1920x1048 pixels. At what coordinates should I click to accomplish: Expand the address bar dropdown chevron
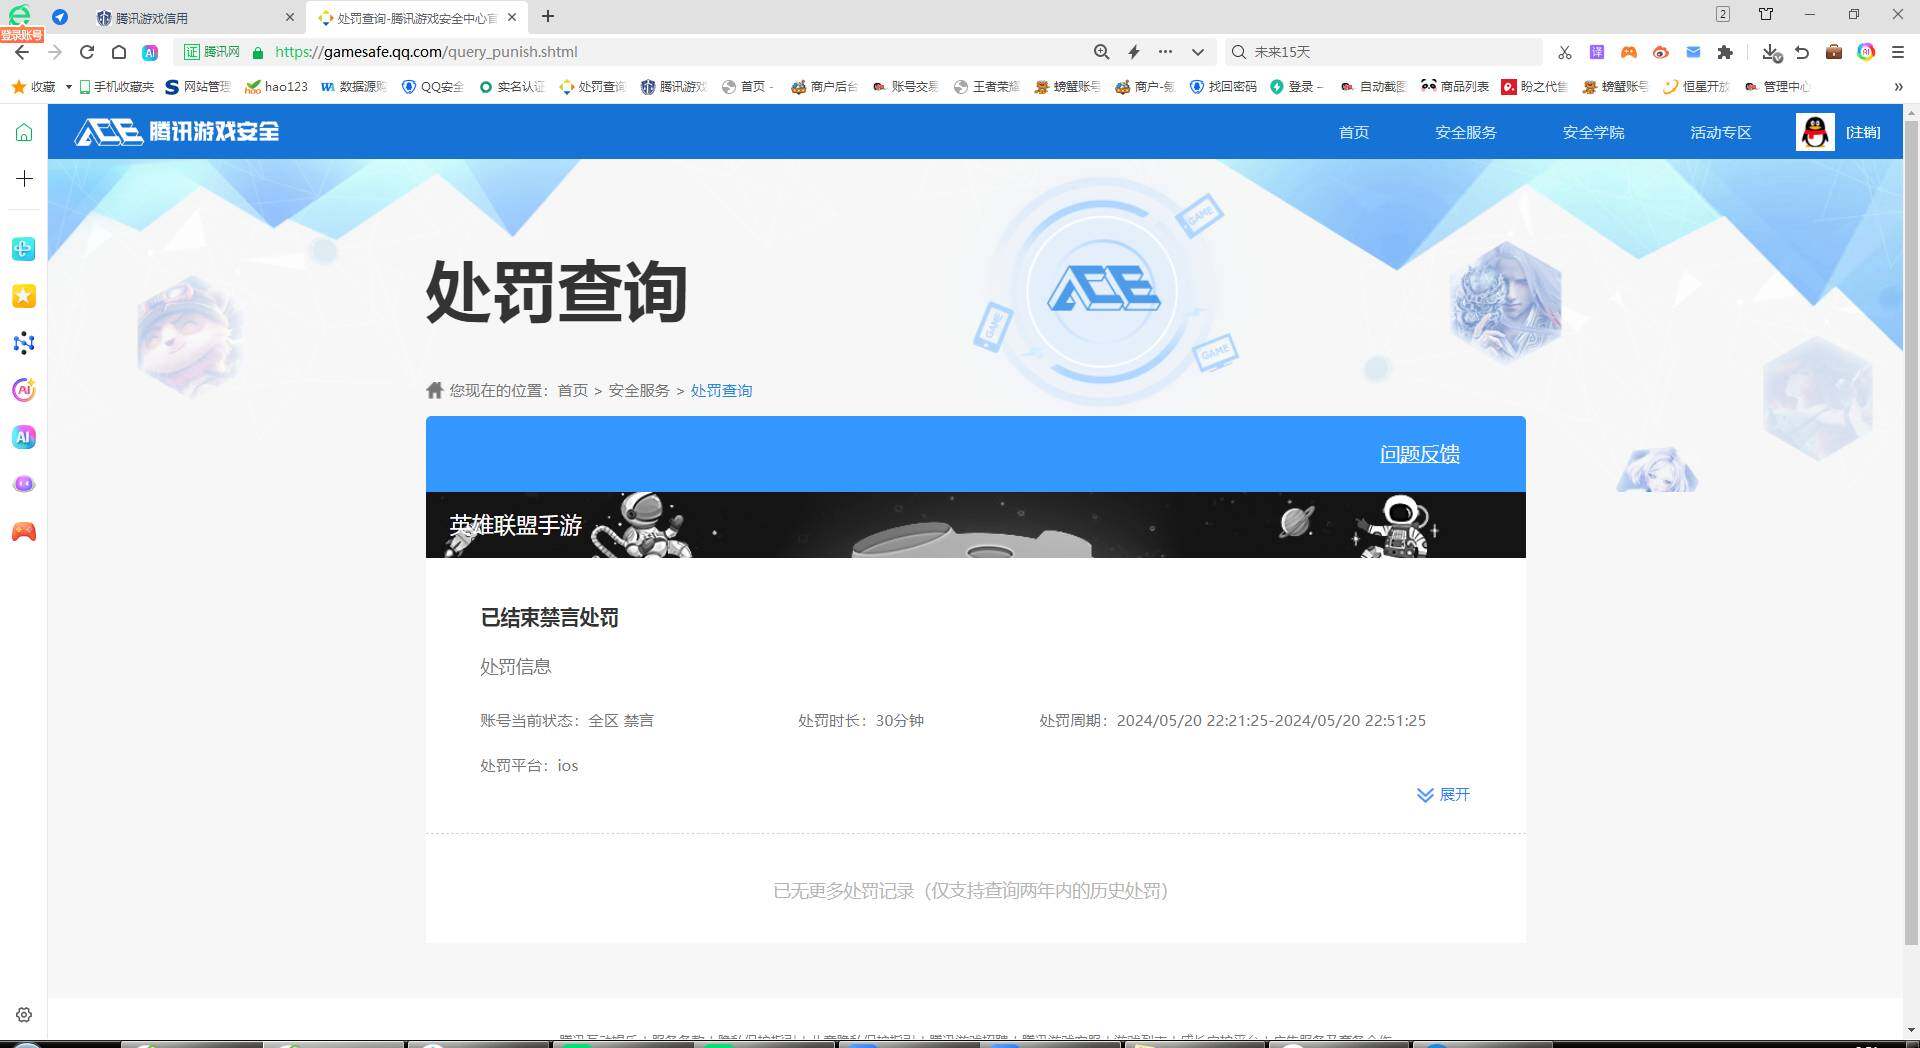point(1197,52)
